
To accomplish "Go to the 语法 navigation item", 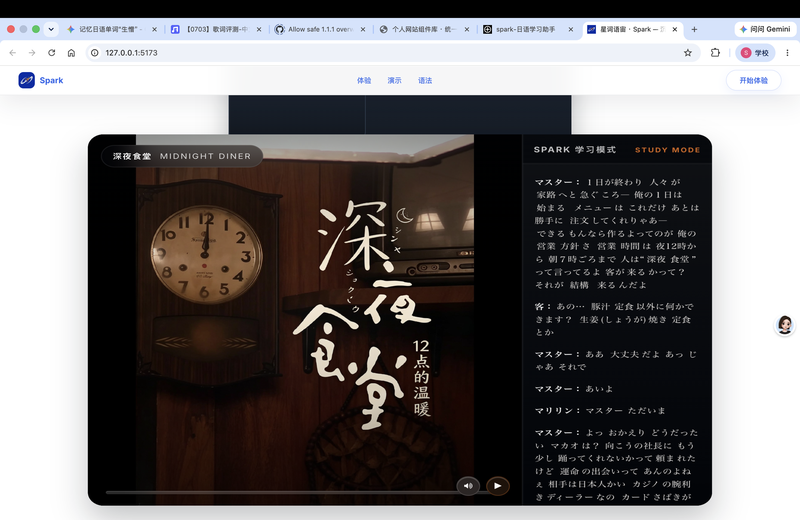I will click(425, 81).
